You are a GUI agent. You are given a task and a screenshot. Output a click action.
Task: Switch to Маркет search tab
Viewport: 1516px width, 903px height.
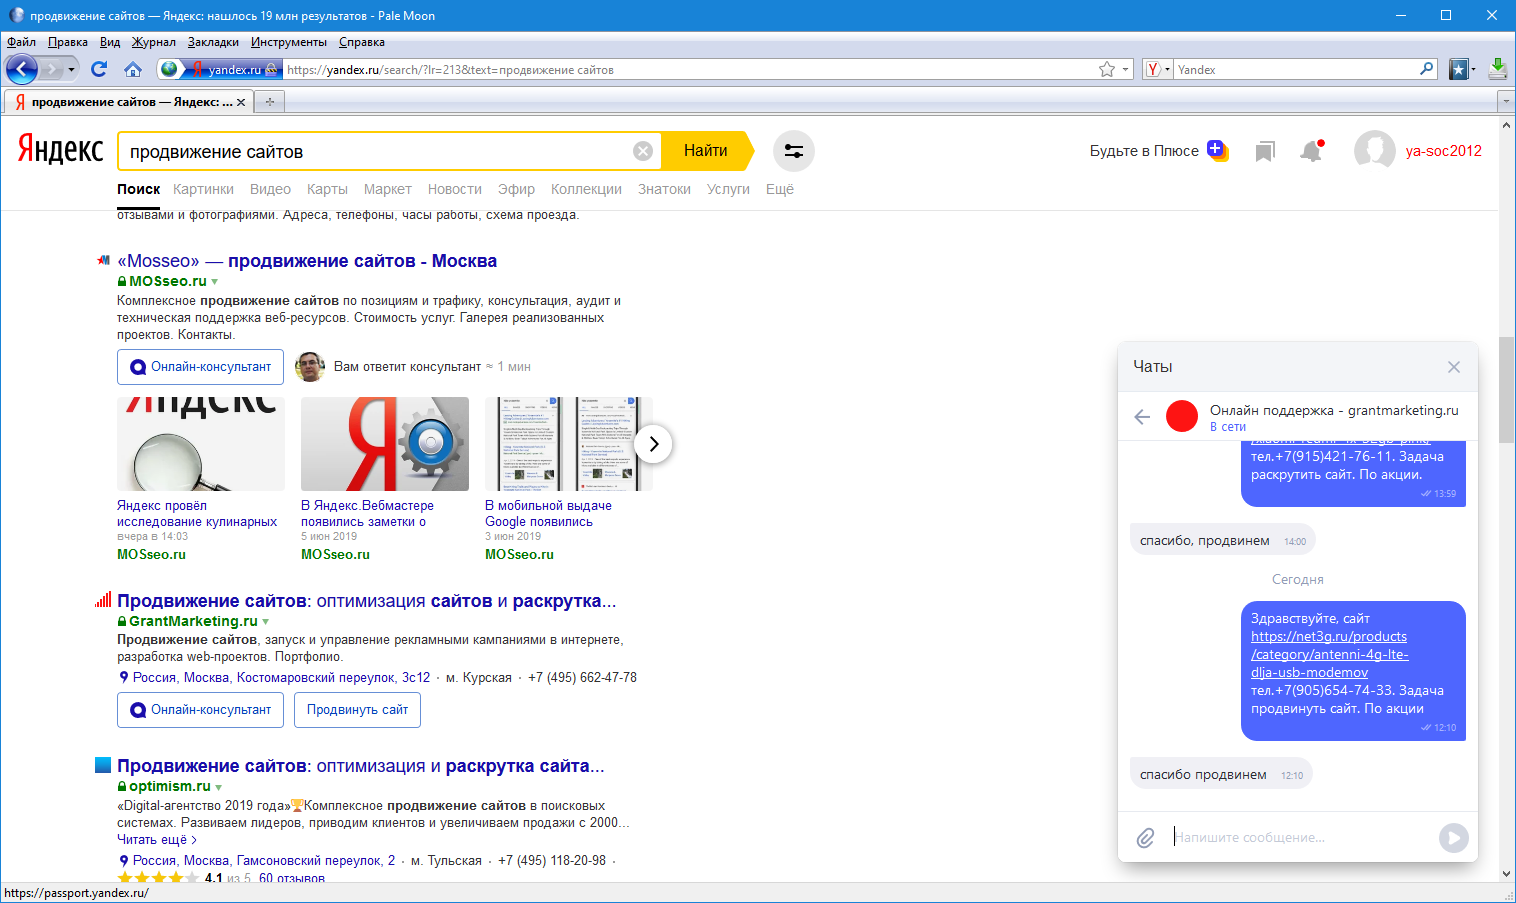point(388,189)
